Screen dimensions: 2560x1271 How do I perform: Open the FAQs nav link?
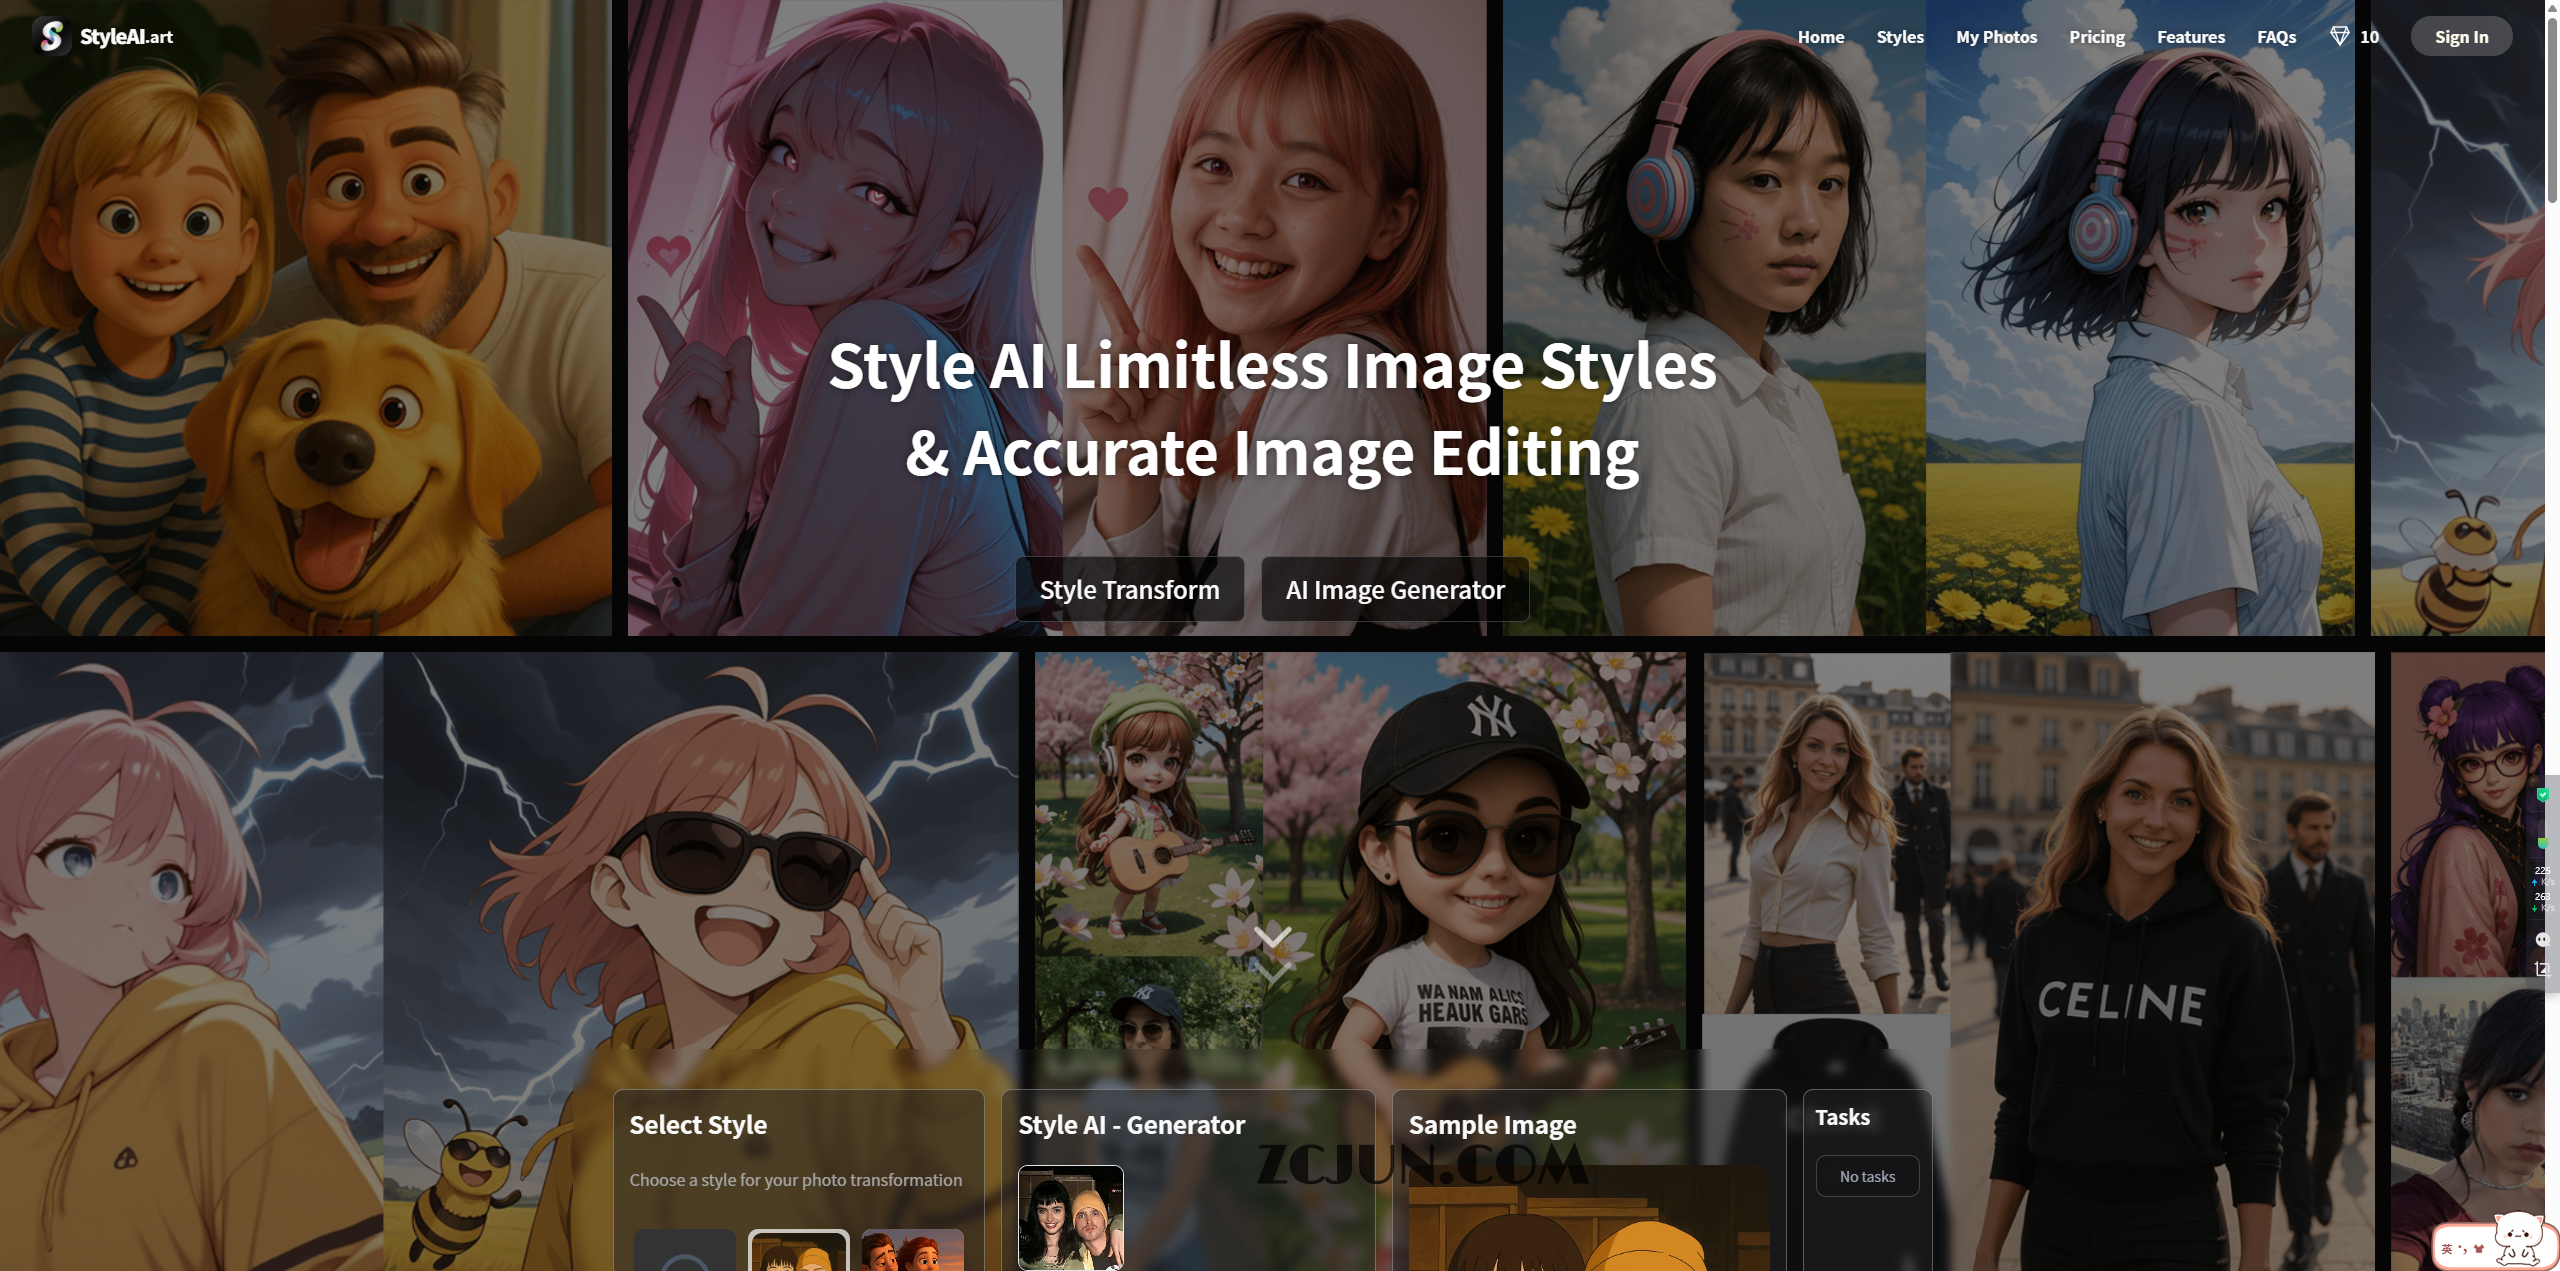2276,37
